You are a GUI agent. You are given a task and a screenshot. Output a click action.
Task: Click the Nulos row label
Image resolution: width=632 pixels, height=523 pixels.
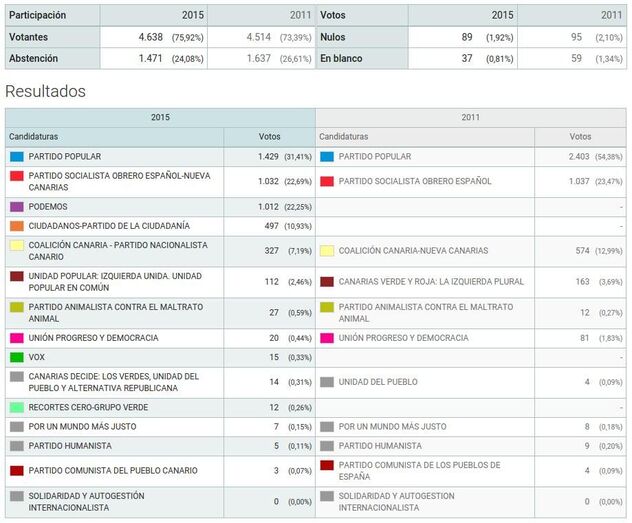point(333,37)
